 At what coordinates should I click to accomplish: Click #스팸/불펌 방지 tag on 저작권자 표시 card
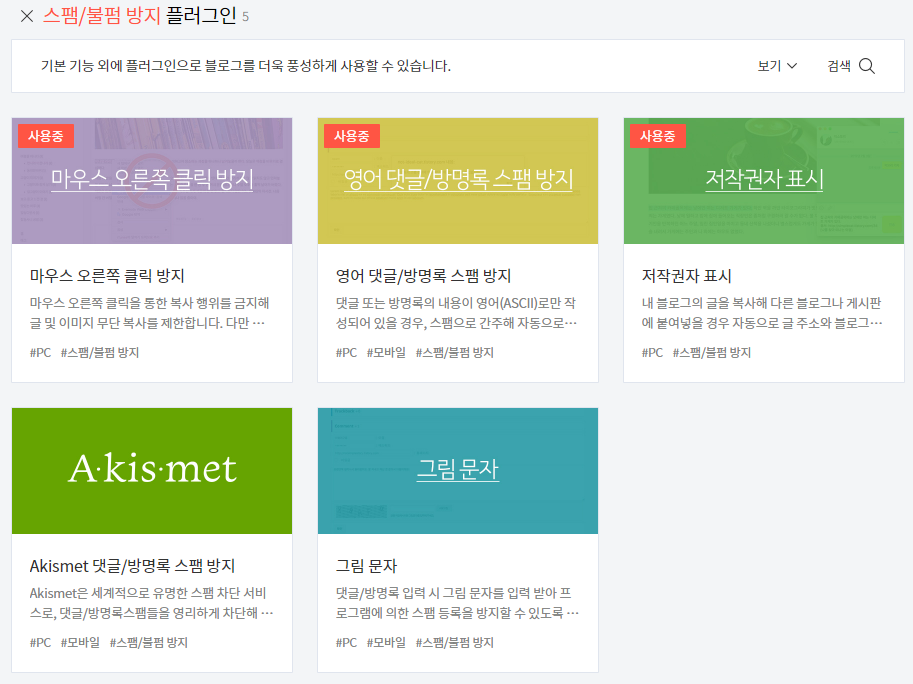tap(712, 352)
